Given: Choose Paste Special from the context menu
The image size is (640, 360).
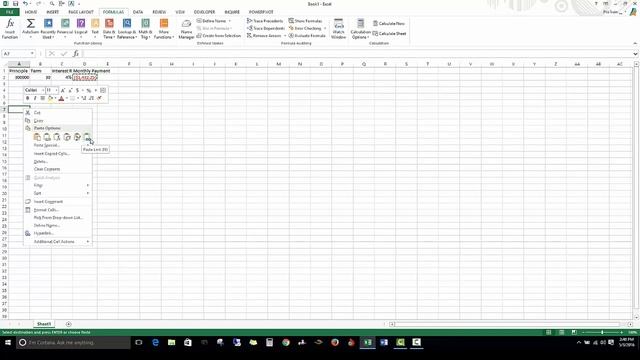Looking at the screenshot, I should 58,145.
